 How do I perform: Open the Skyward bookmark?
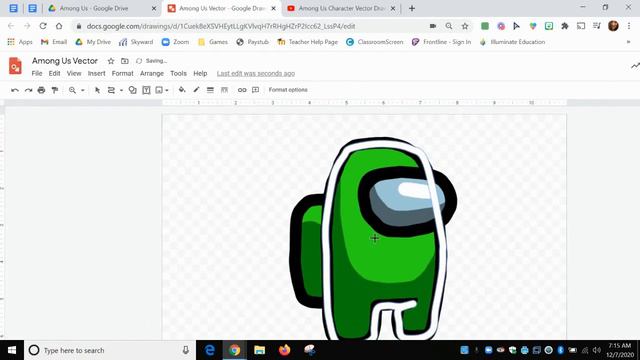[136, 42]
